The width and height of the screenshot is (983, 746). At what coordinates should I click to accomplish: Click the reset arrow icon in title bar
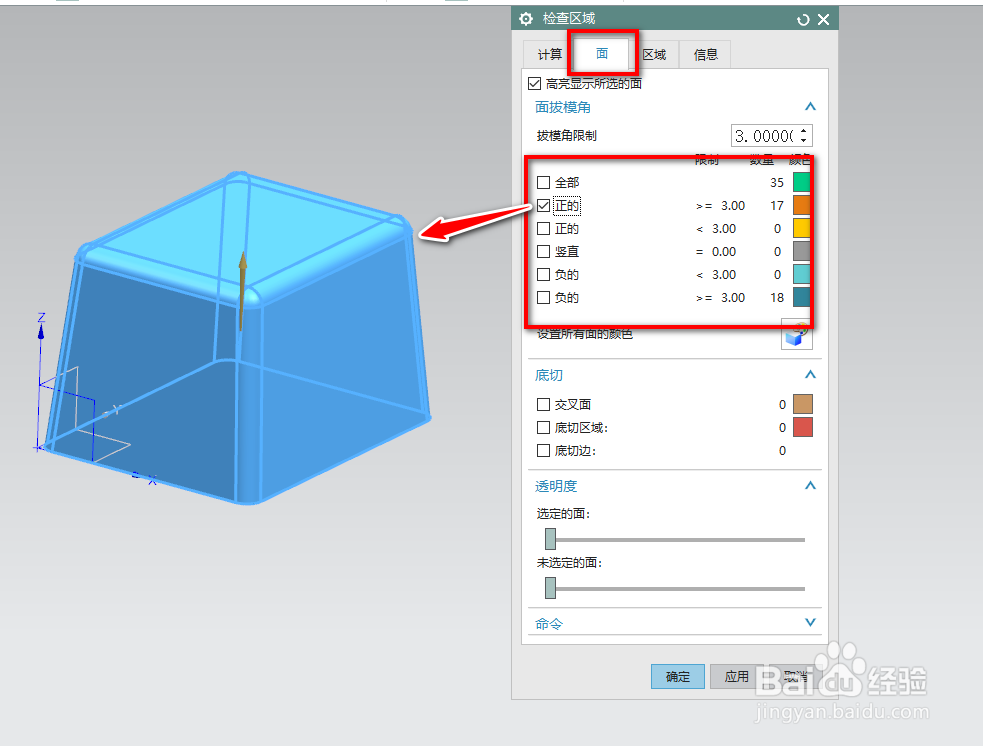click(803, 20)
